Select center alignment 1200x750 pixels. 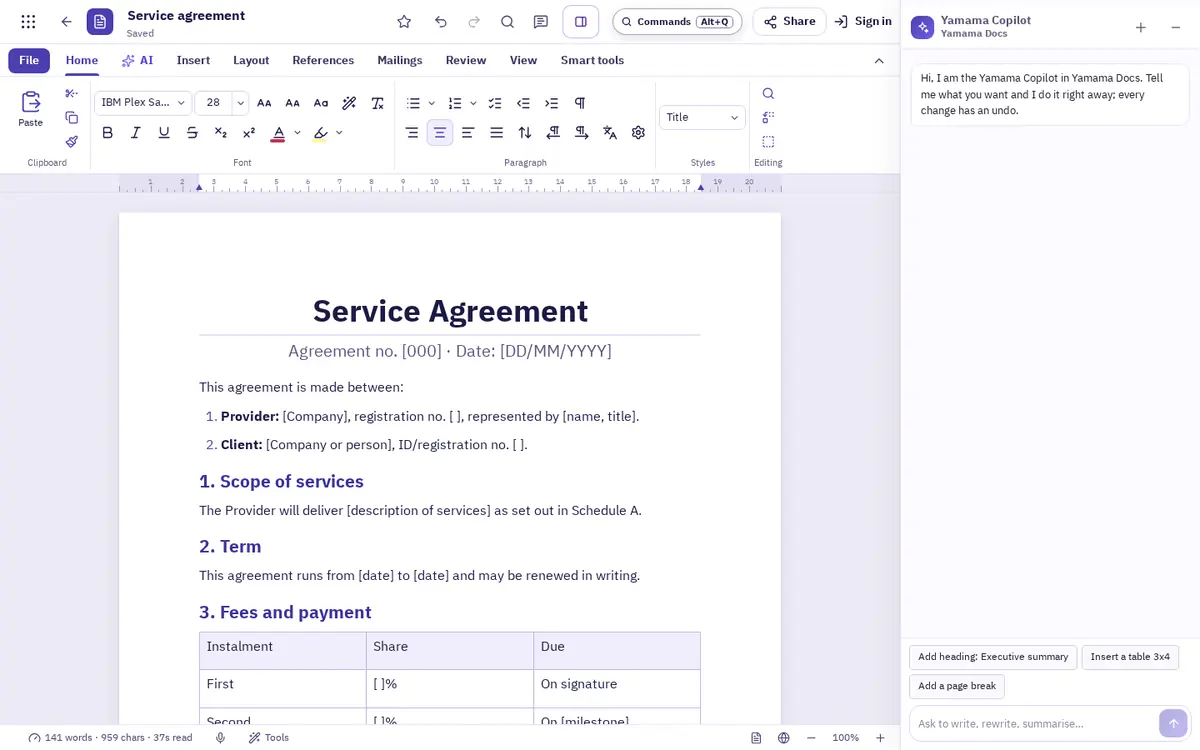(440, 132)
